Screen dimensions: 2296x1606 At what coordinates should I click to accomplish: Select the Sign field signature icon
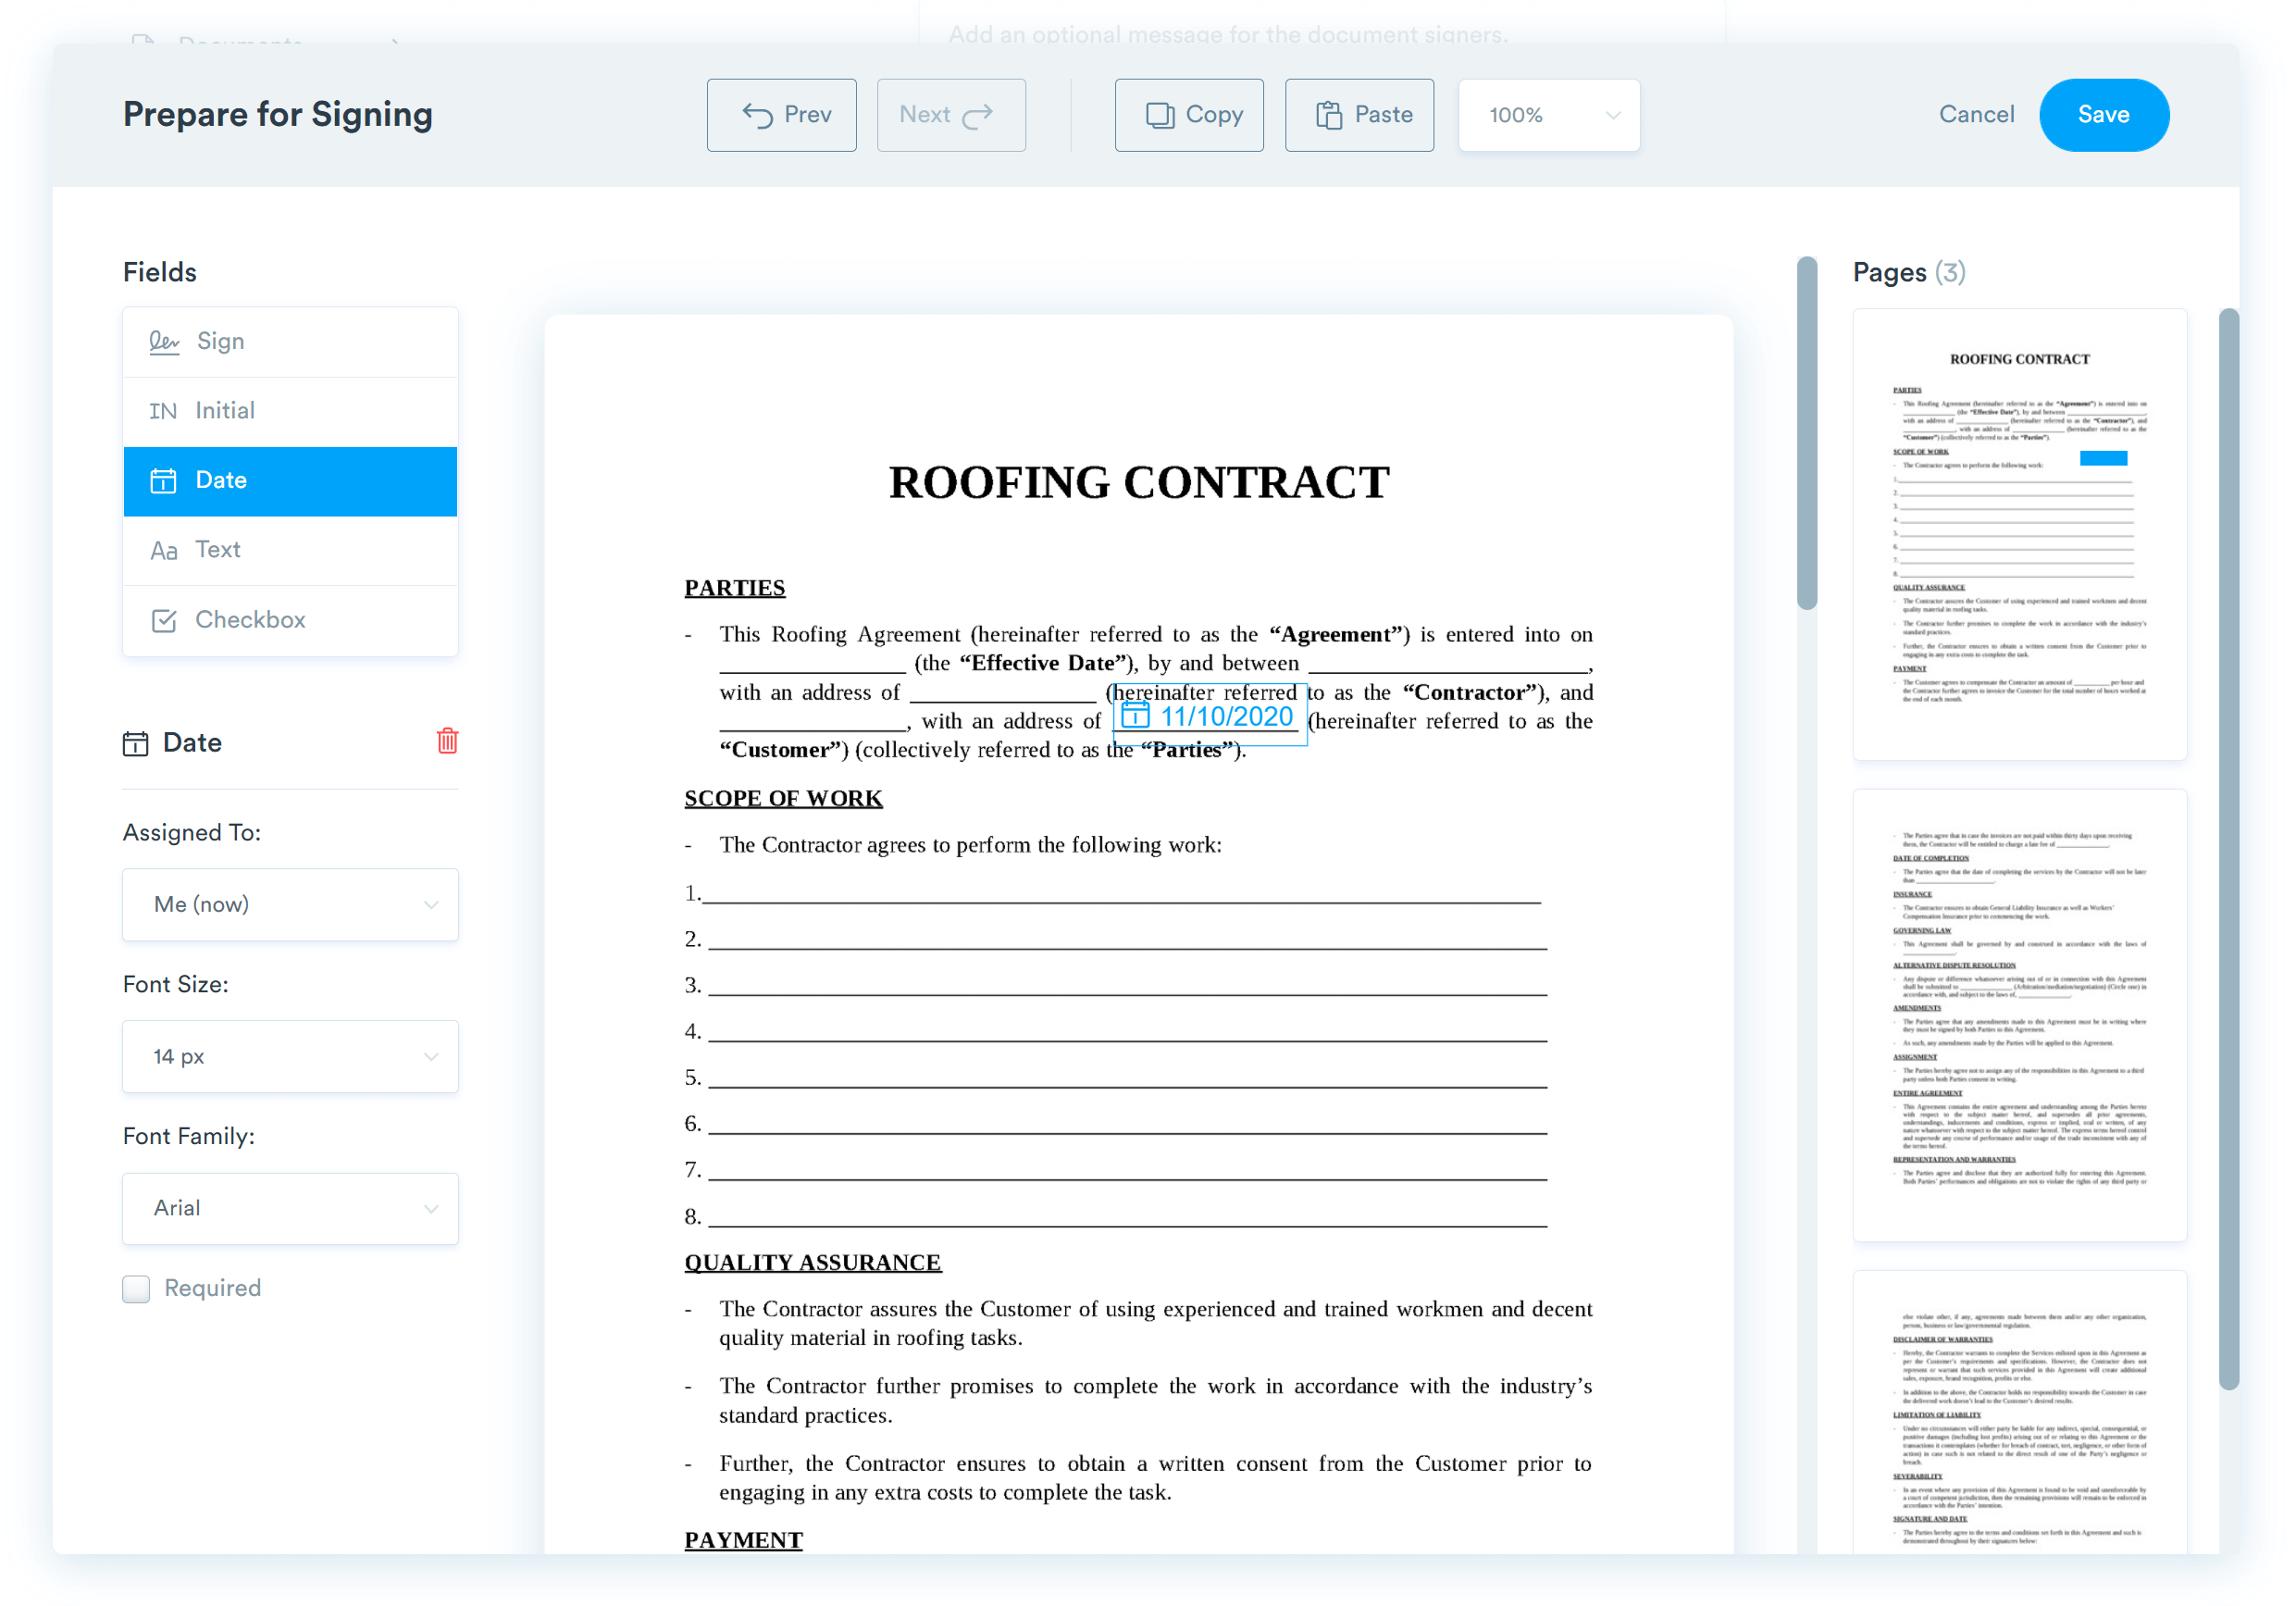coord(164,342)
